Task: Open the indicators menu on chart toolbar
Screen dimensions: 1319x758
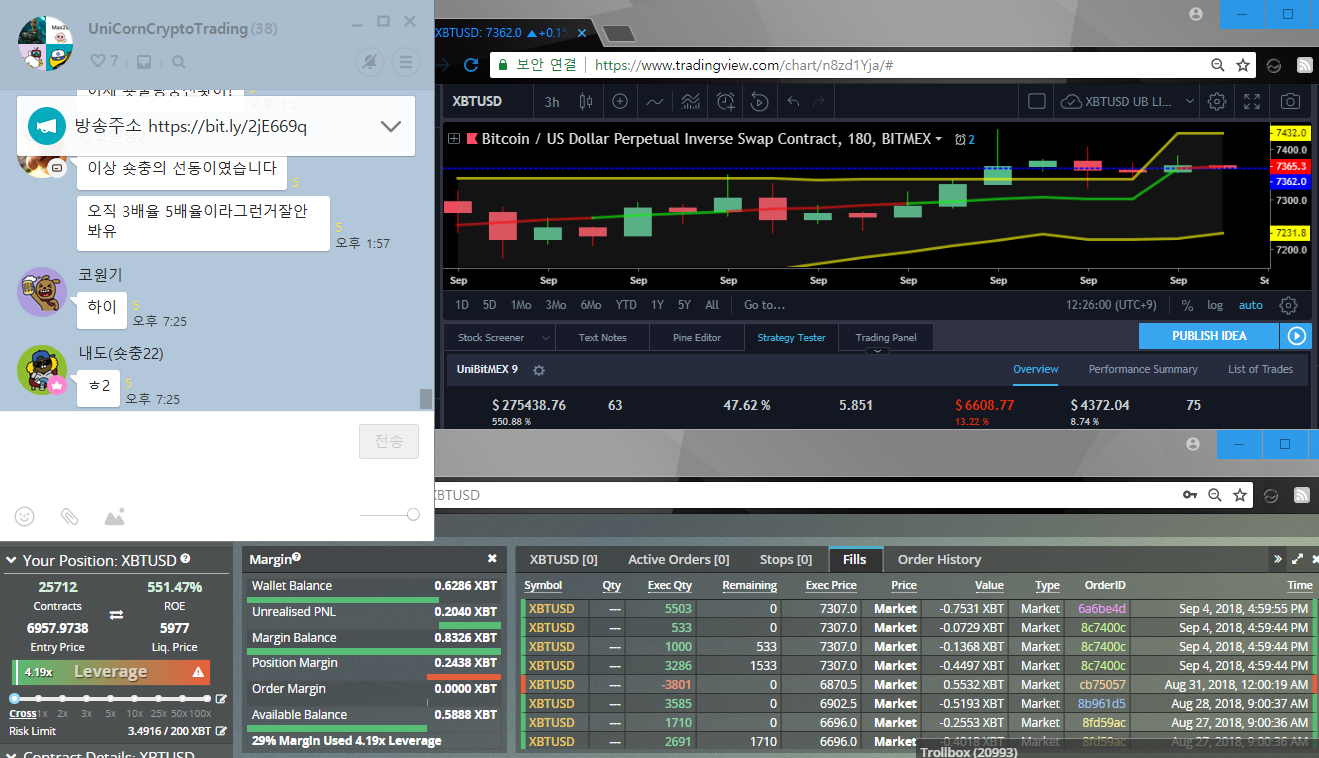Action: click(x=655, y=101)
